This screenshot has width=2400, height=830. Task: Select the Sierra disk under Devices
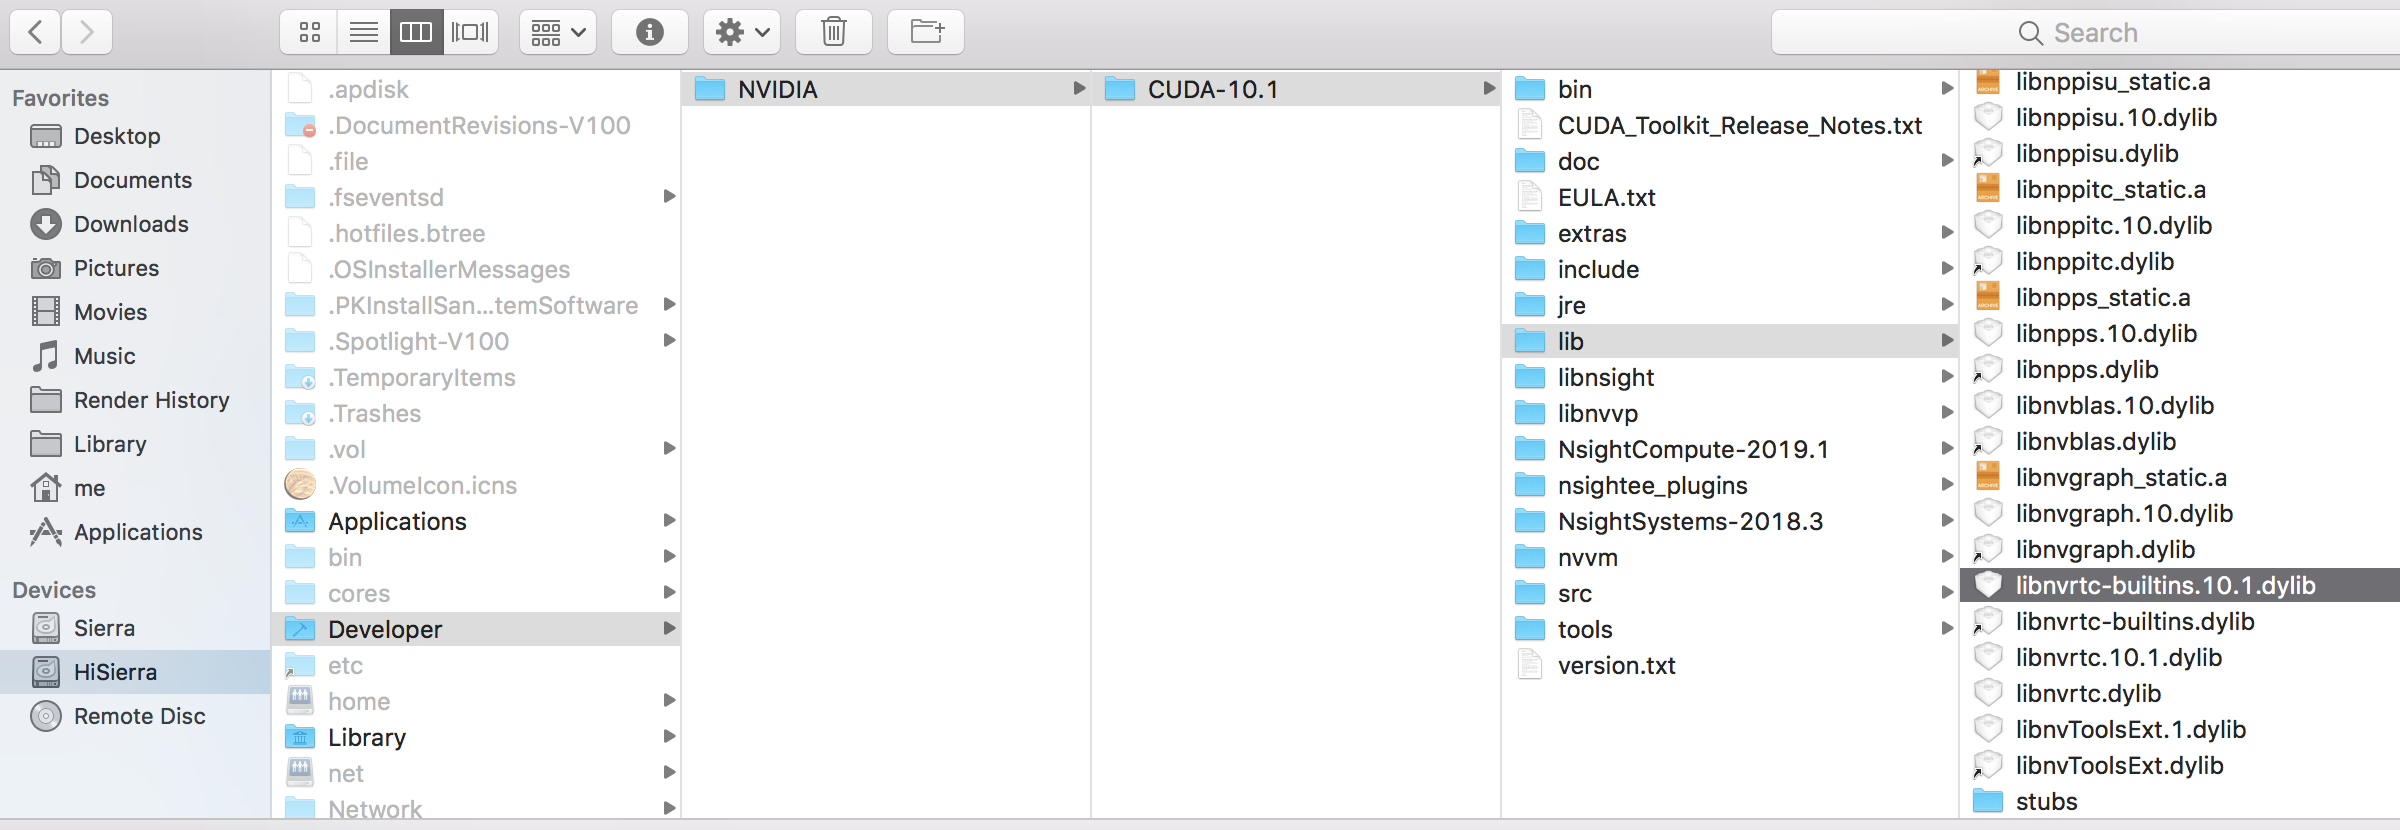click(104, 628)
